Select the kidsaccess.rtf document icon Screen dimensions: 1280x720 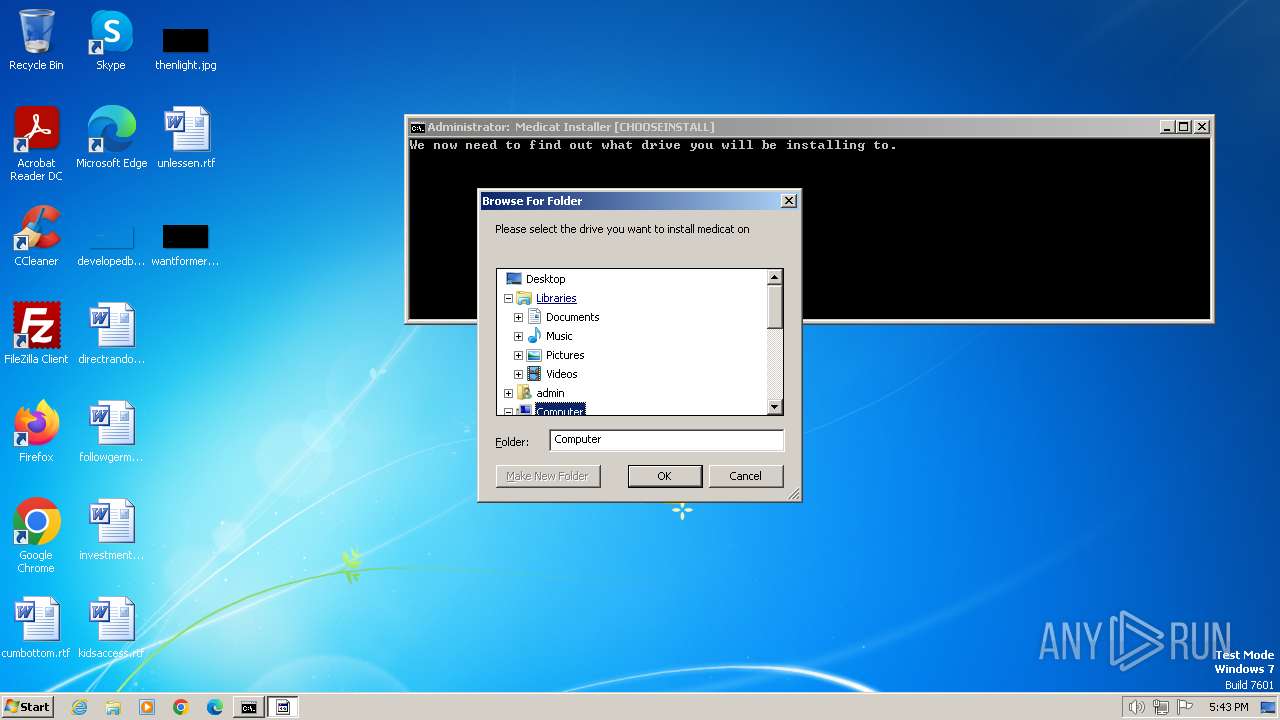tap(111, 627)
